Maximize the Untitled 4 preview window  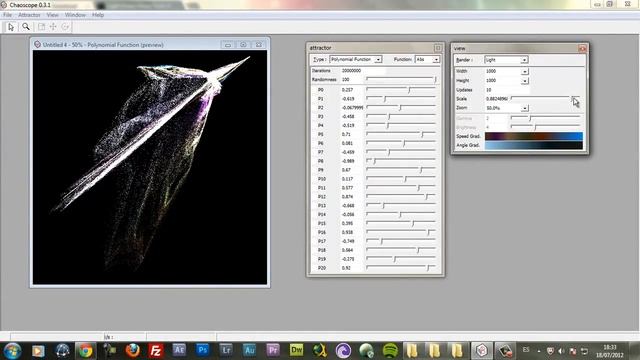point(243,44)
